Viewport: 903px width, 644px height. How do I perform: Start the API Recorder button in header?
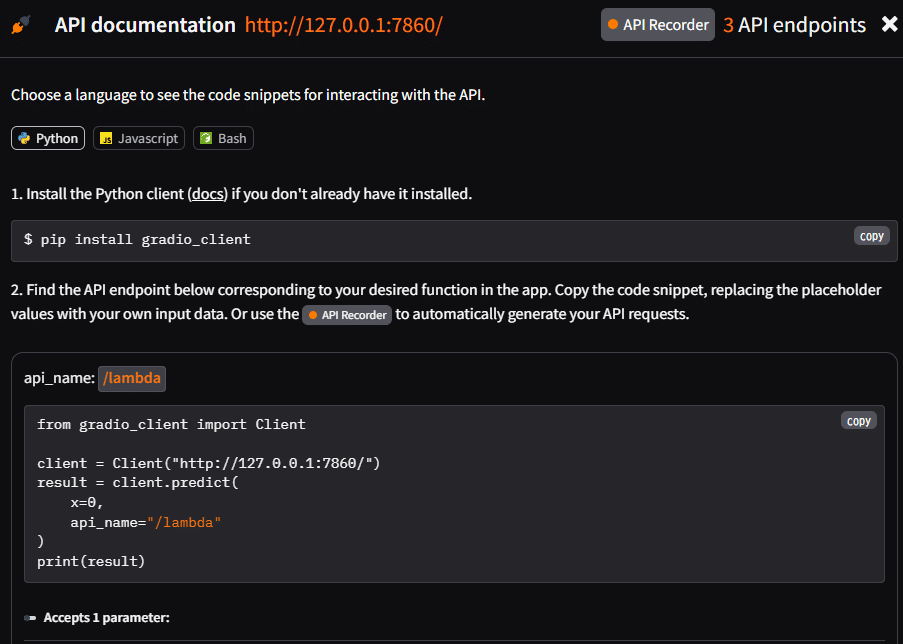click(x=658, y=25)
